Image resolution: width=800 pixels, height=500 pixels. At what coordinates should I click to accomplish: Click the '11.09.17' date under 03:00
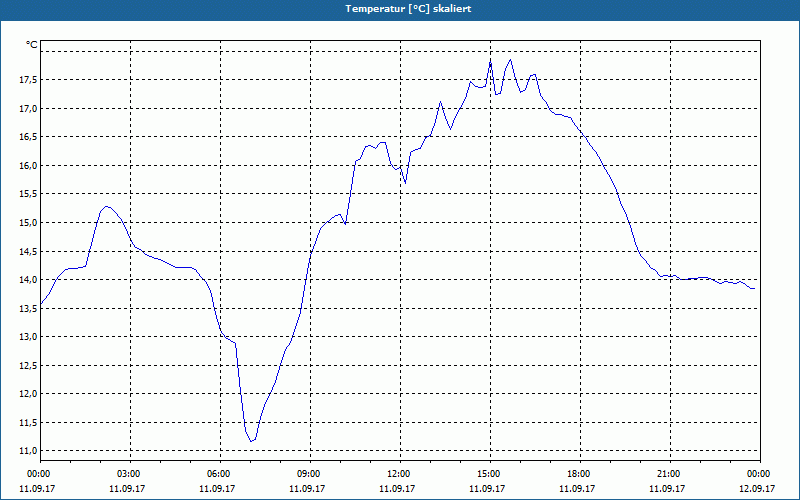pos(127,488)
